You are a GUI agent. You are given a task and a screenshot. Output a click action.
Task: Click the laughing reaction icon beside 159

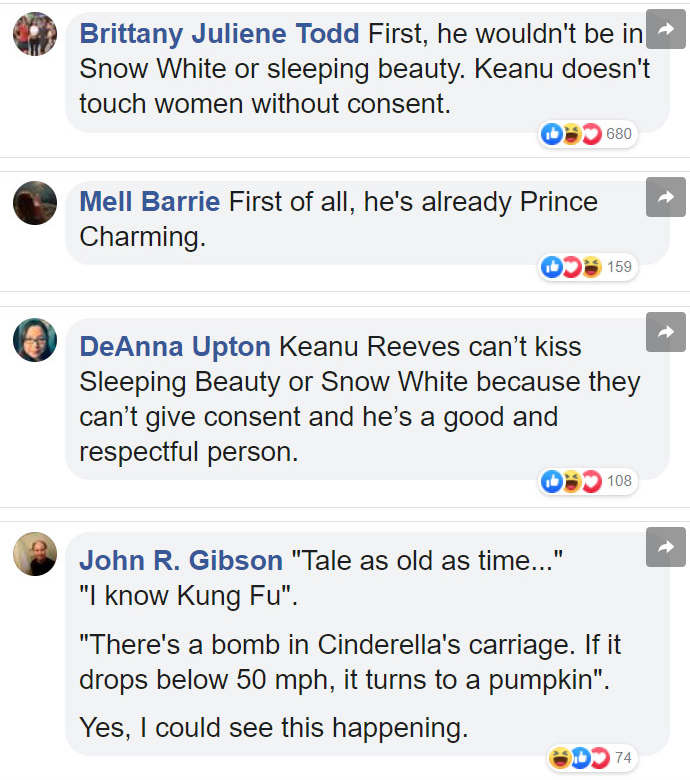tap(592, 267)
